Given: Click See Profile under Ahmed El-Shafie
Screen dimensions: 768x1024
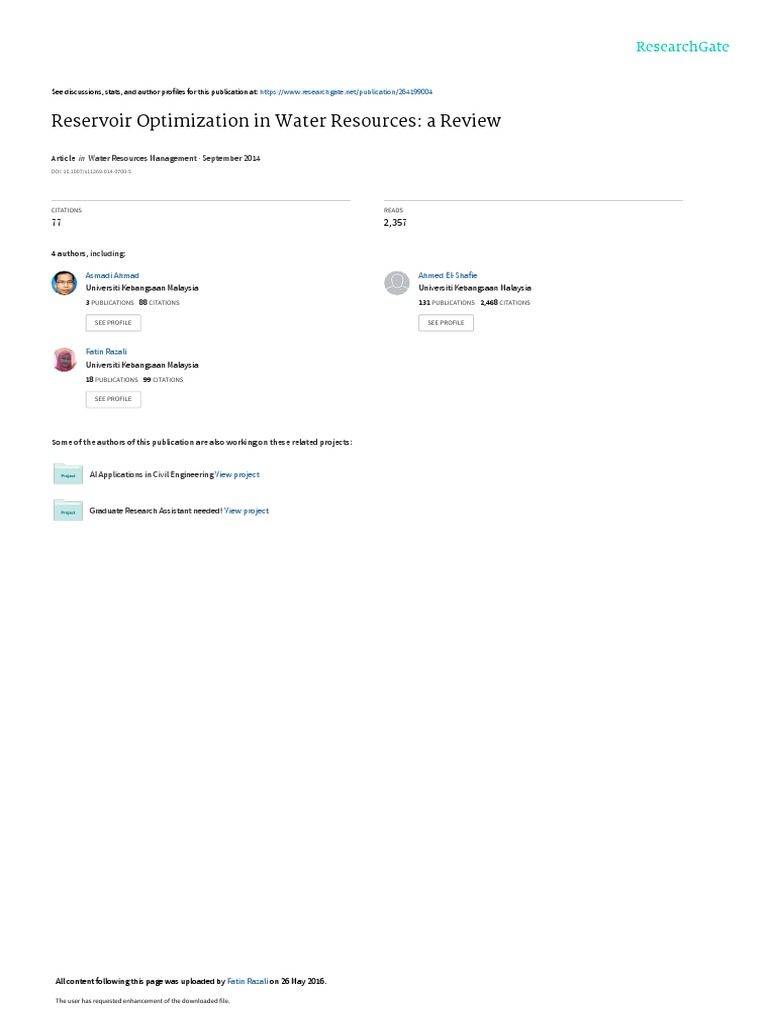Looking at the screenshot, I should tap(446, 323).
